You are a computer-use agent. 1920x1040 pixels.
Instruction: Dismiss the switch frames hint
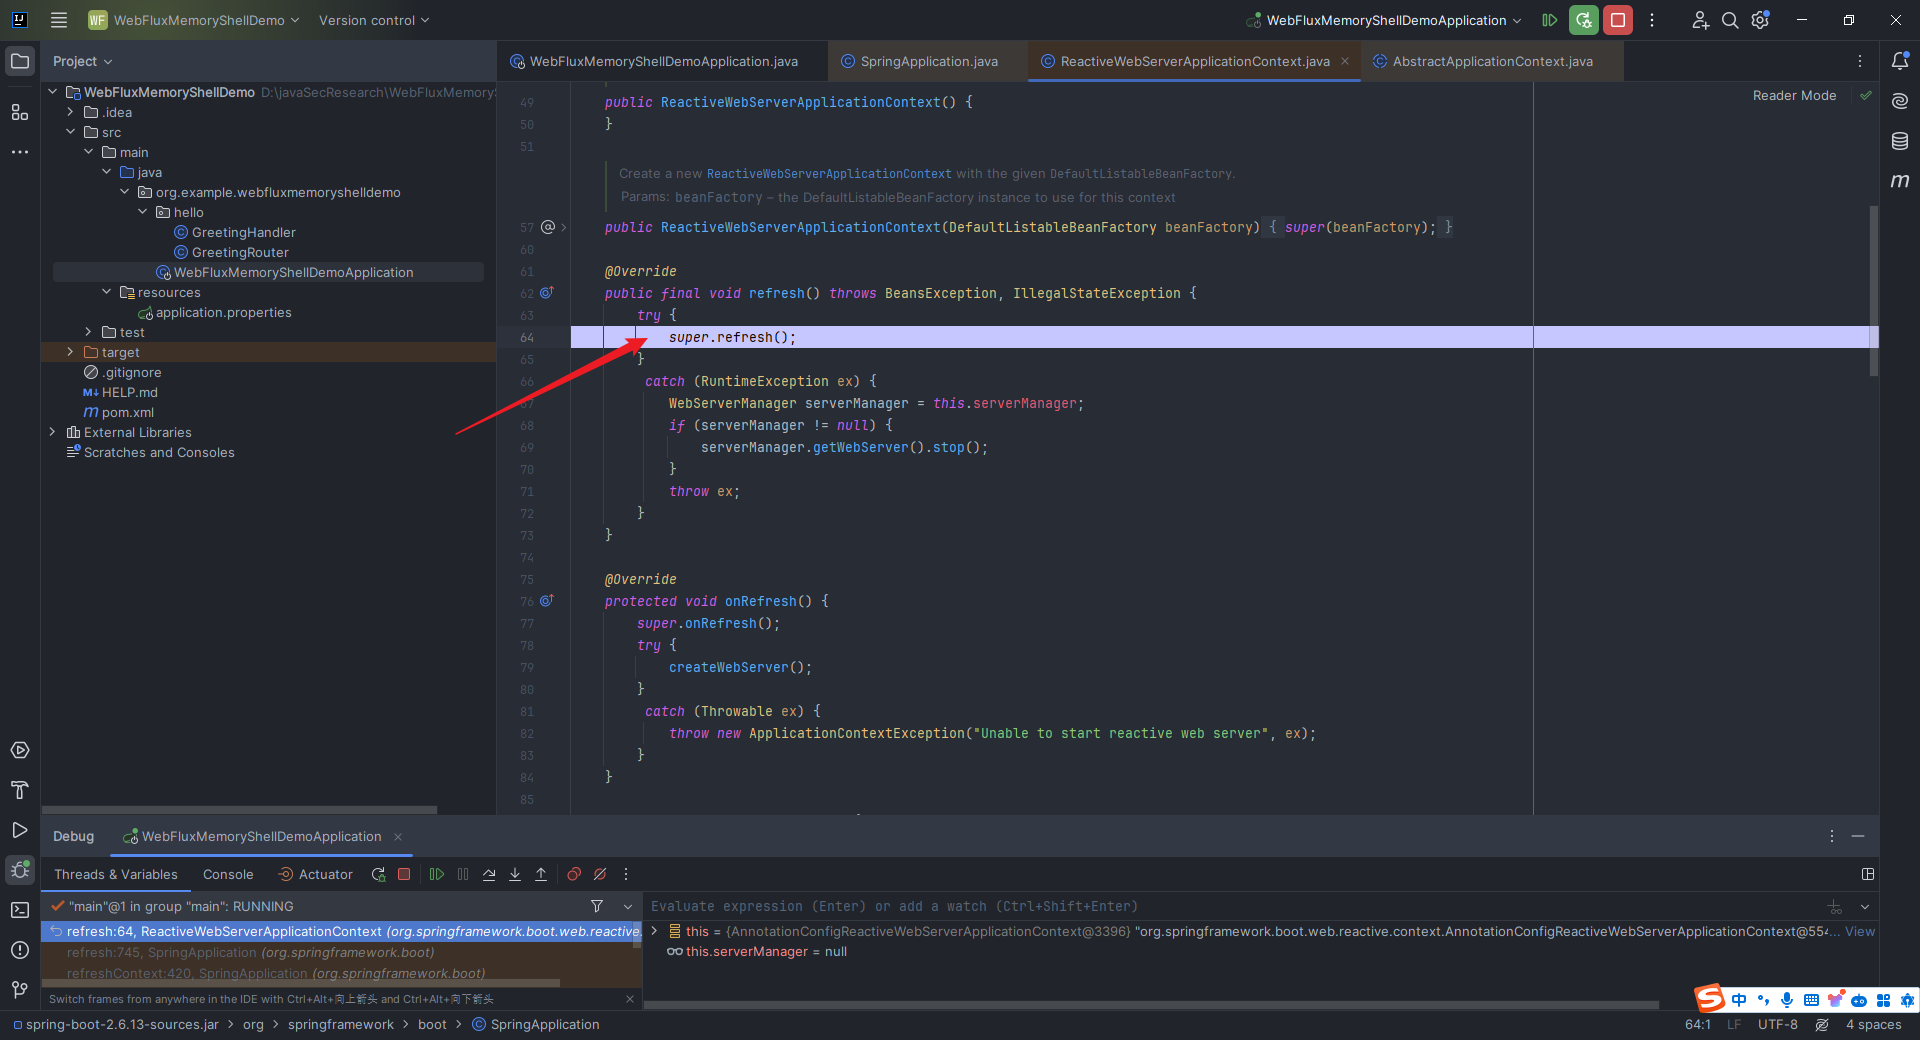click(630, 999)
